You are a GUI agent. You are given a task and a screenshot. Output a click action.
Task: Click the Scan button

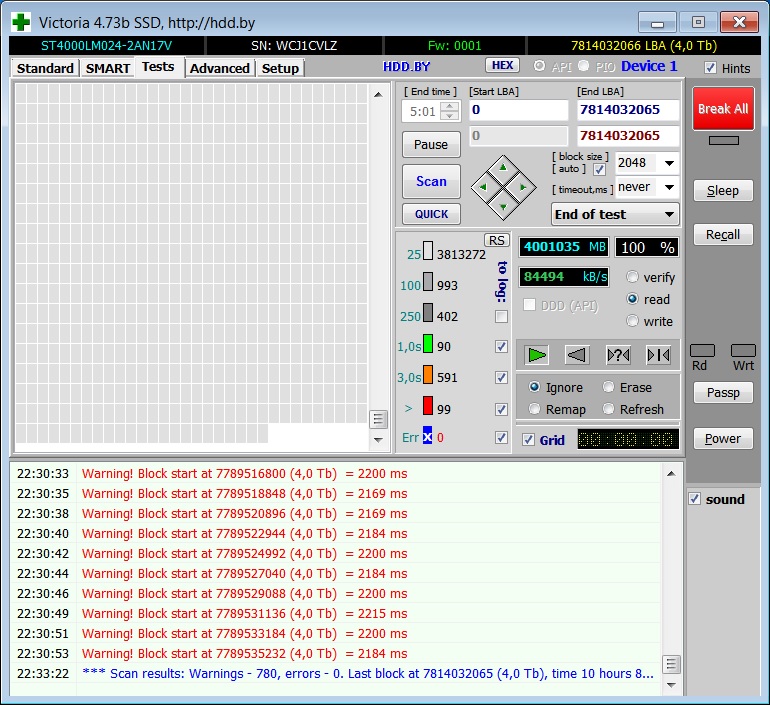pyautogui.click(x=431, y=181)
